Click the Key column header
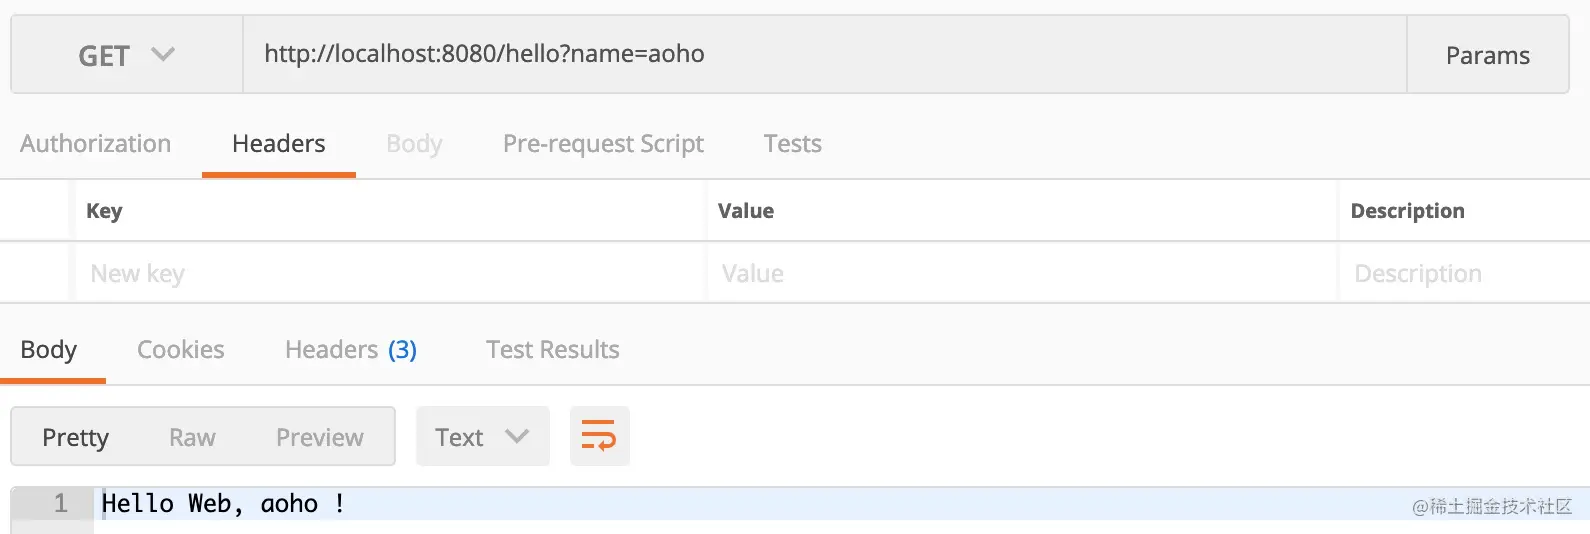Screen dimensions: 1590x534 click(x=104, y=211)
